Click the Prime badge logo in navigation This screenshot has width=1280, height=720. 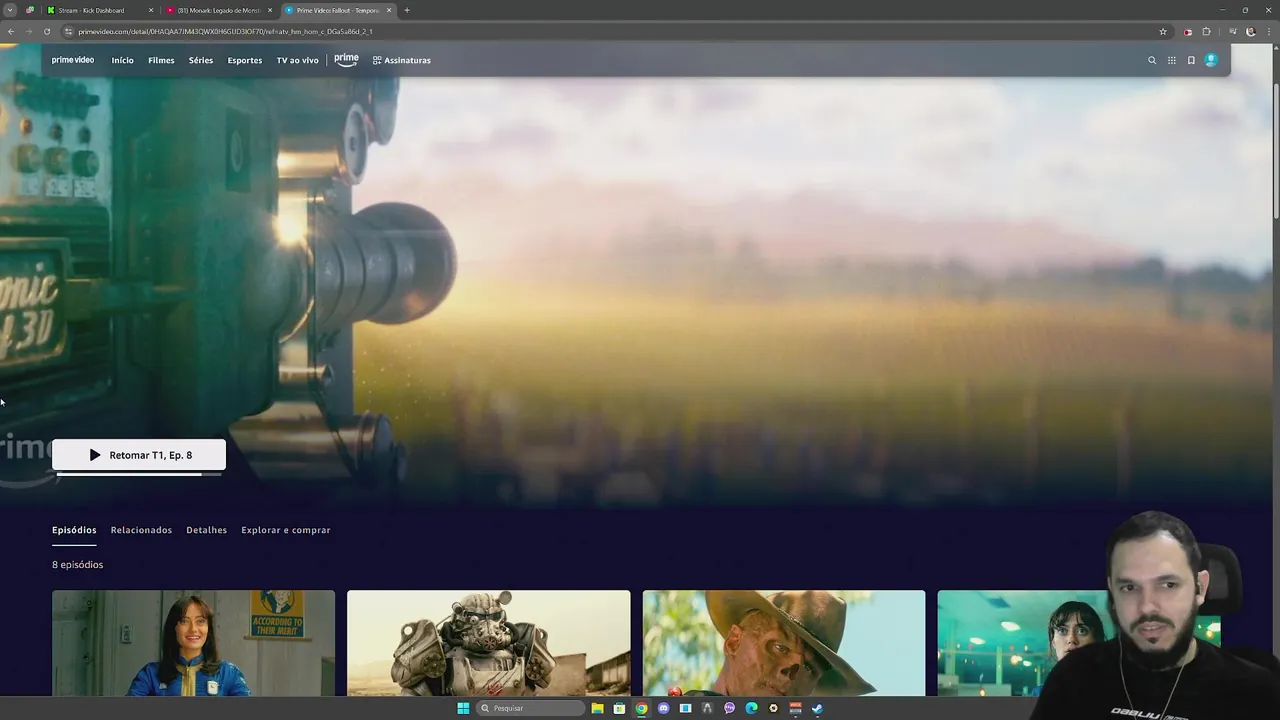346,60
